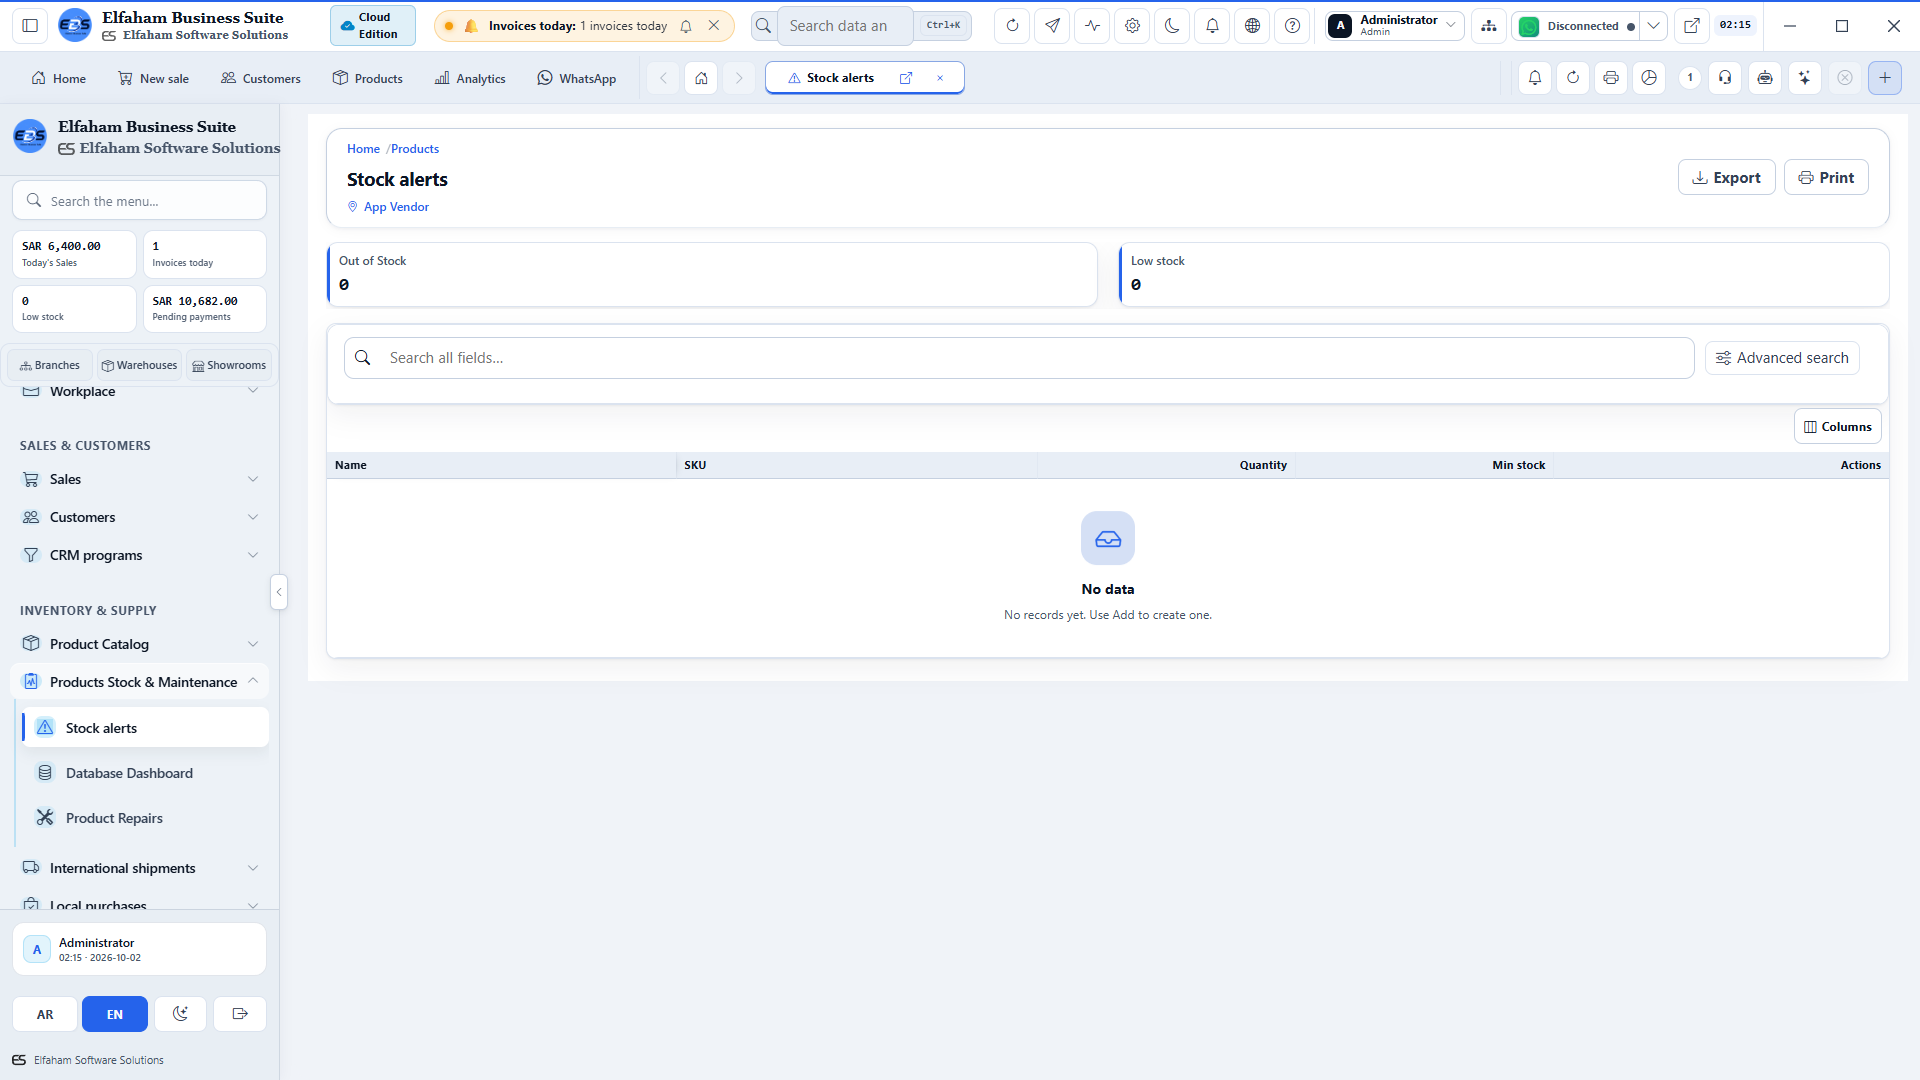Open Customers in top menu

pos(261,78)
